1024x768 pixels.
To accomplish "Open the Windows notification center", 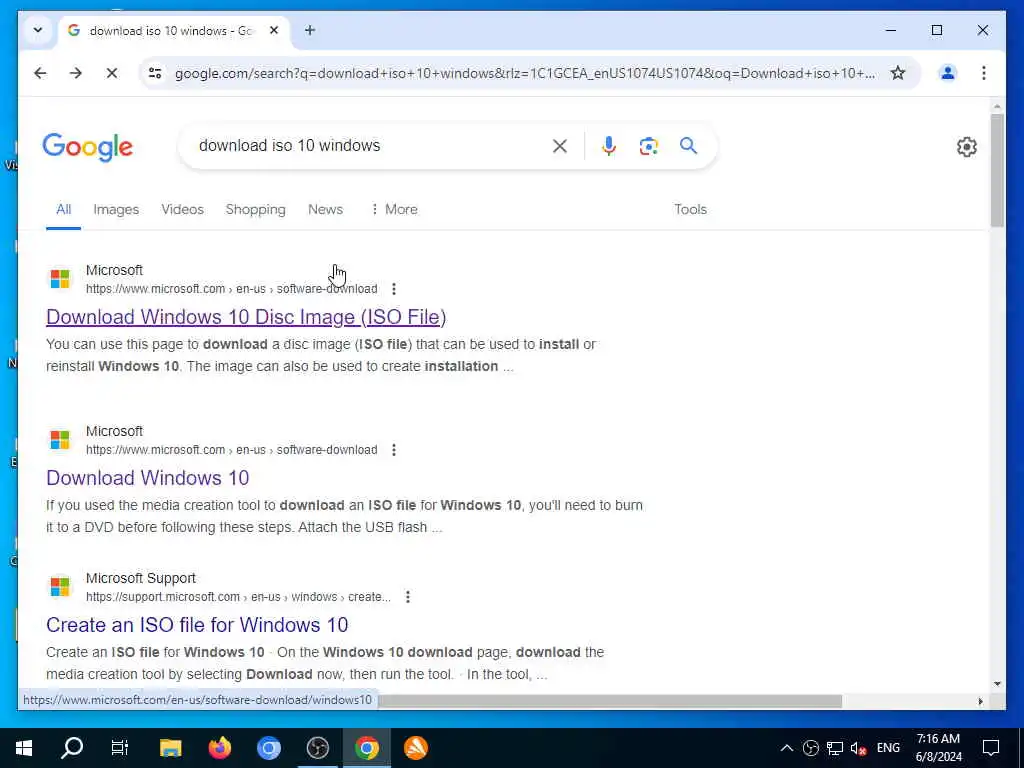I will [x=991, y=748].
